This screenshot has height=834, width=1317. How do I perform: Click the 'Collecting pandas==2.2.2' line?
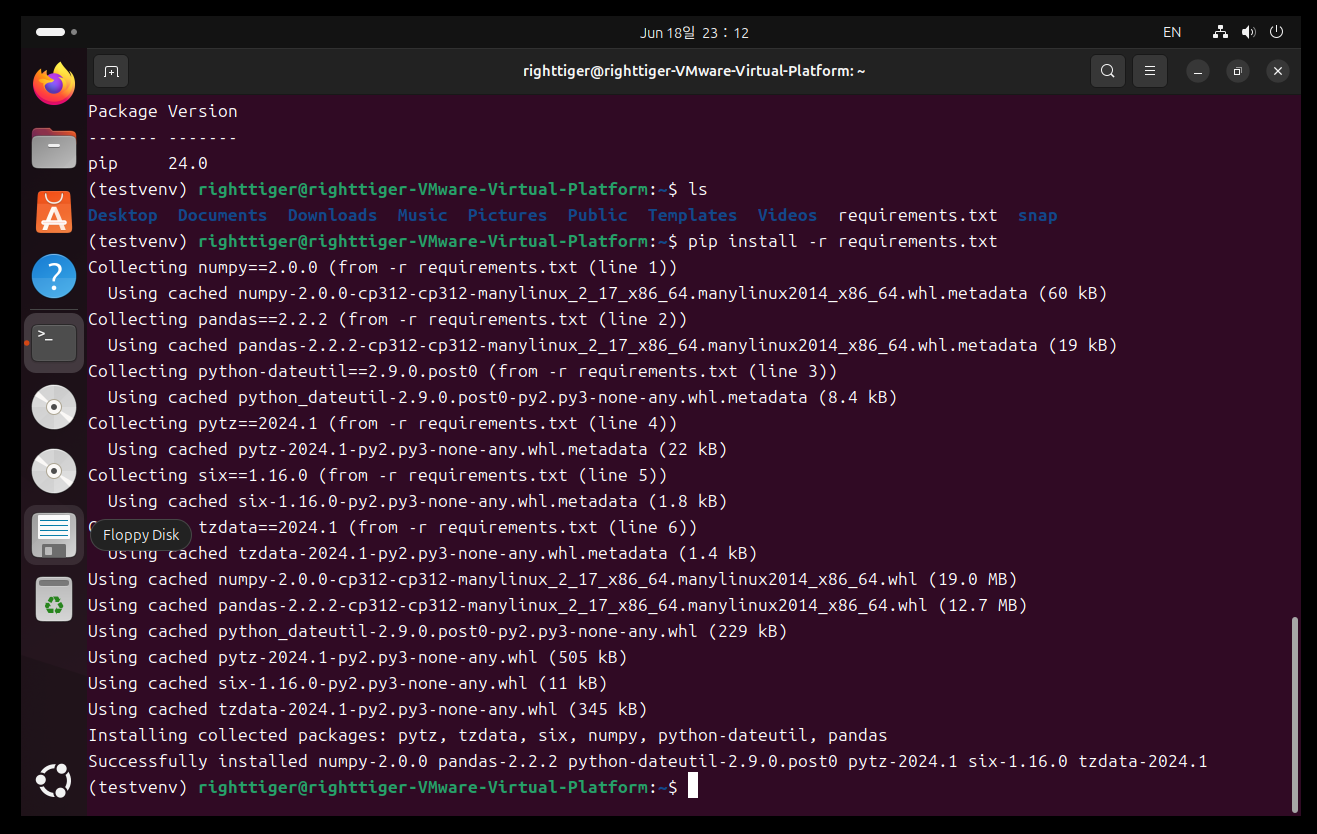point(388,319)
